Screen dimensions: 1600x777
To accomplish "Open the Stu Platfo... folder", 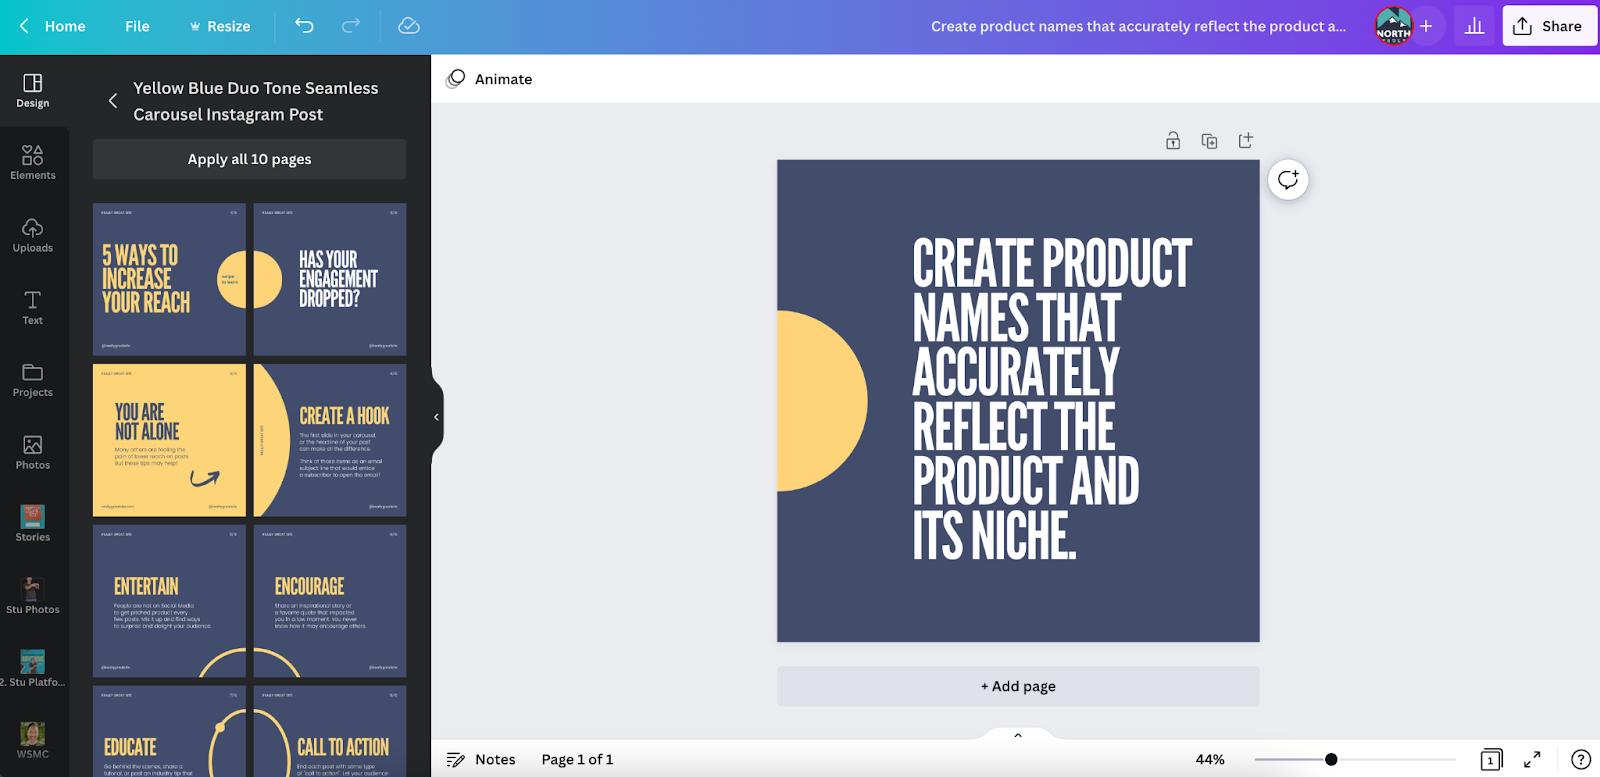I will [x=33, y=669].
